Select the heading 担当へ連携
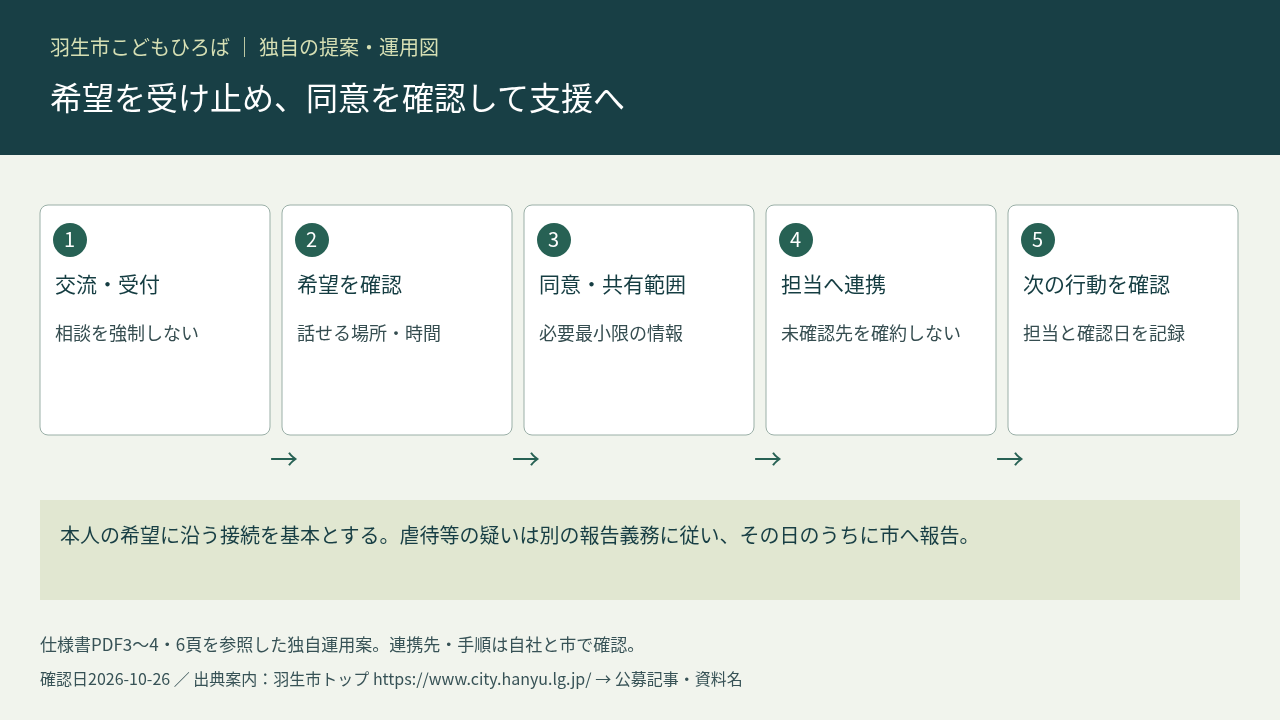Screen dimensions: 1280x720 (x=833, y=285)
